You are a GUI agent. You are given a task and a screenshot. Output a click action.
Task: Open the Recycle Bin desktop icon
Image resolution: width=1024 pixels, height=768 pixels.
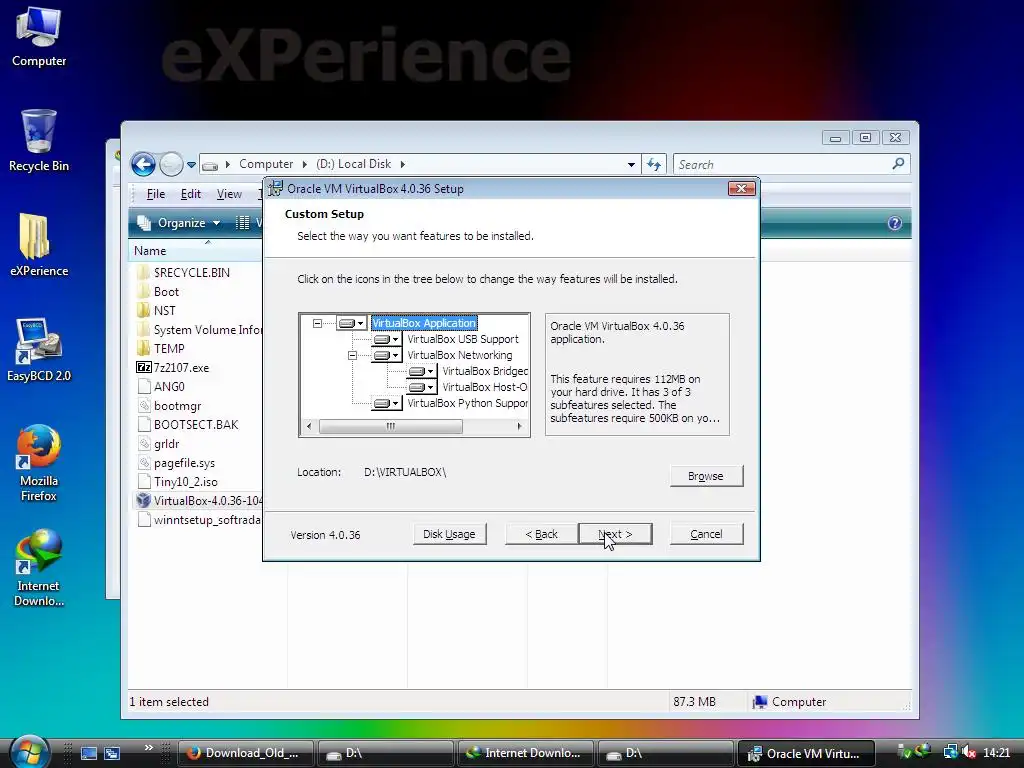(x=39, y=140)
